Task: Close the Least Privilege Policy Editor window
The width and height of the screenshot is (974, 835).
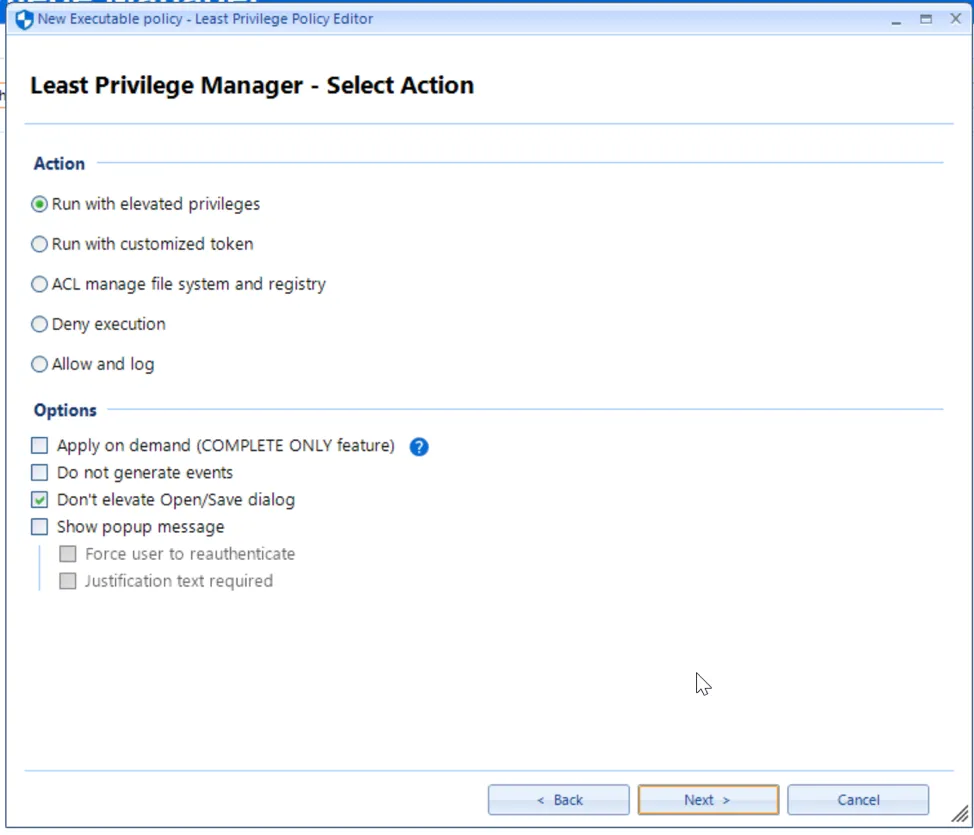Action: (955, 19)
